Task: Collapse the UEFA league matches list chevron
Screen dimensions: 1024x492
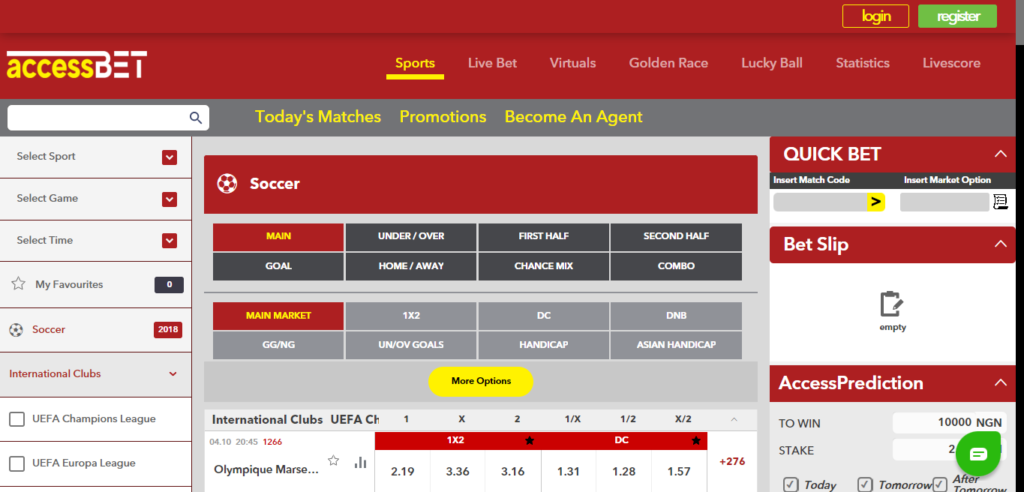Action: point(733,419)
